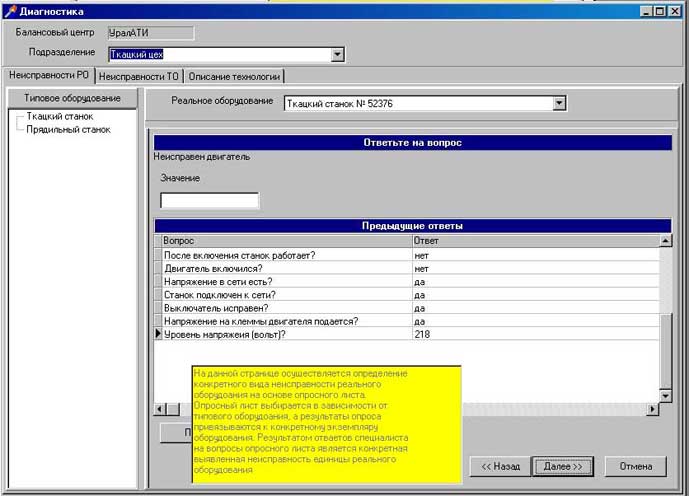Screen dimensions: 689x496
Task: Click the vertical scrollbar thumb in answers grid
Action: coord(665,351)
